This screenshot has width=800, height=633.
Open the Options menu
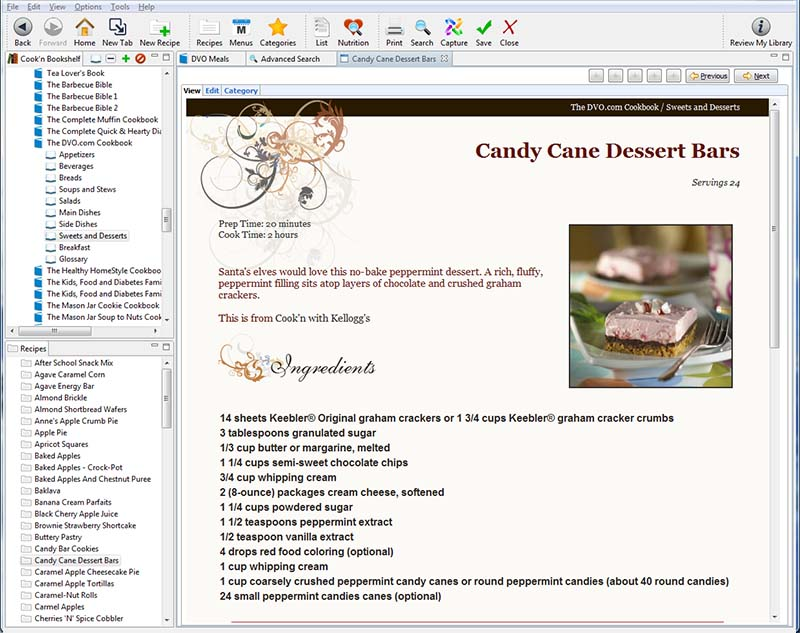pyautogui.click(x=88, y=6)
